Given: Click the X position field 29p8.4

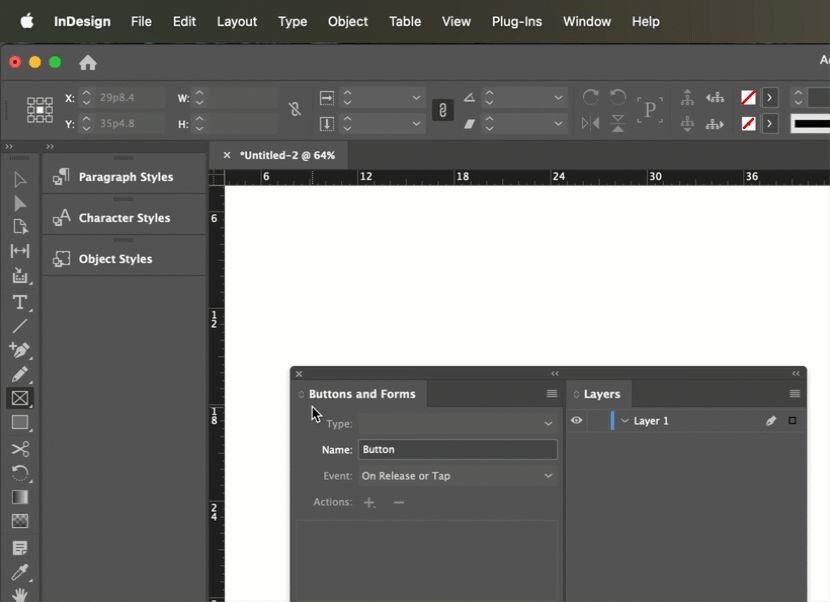Looking at the screenshot, I should pos(130,97).
